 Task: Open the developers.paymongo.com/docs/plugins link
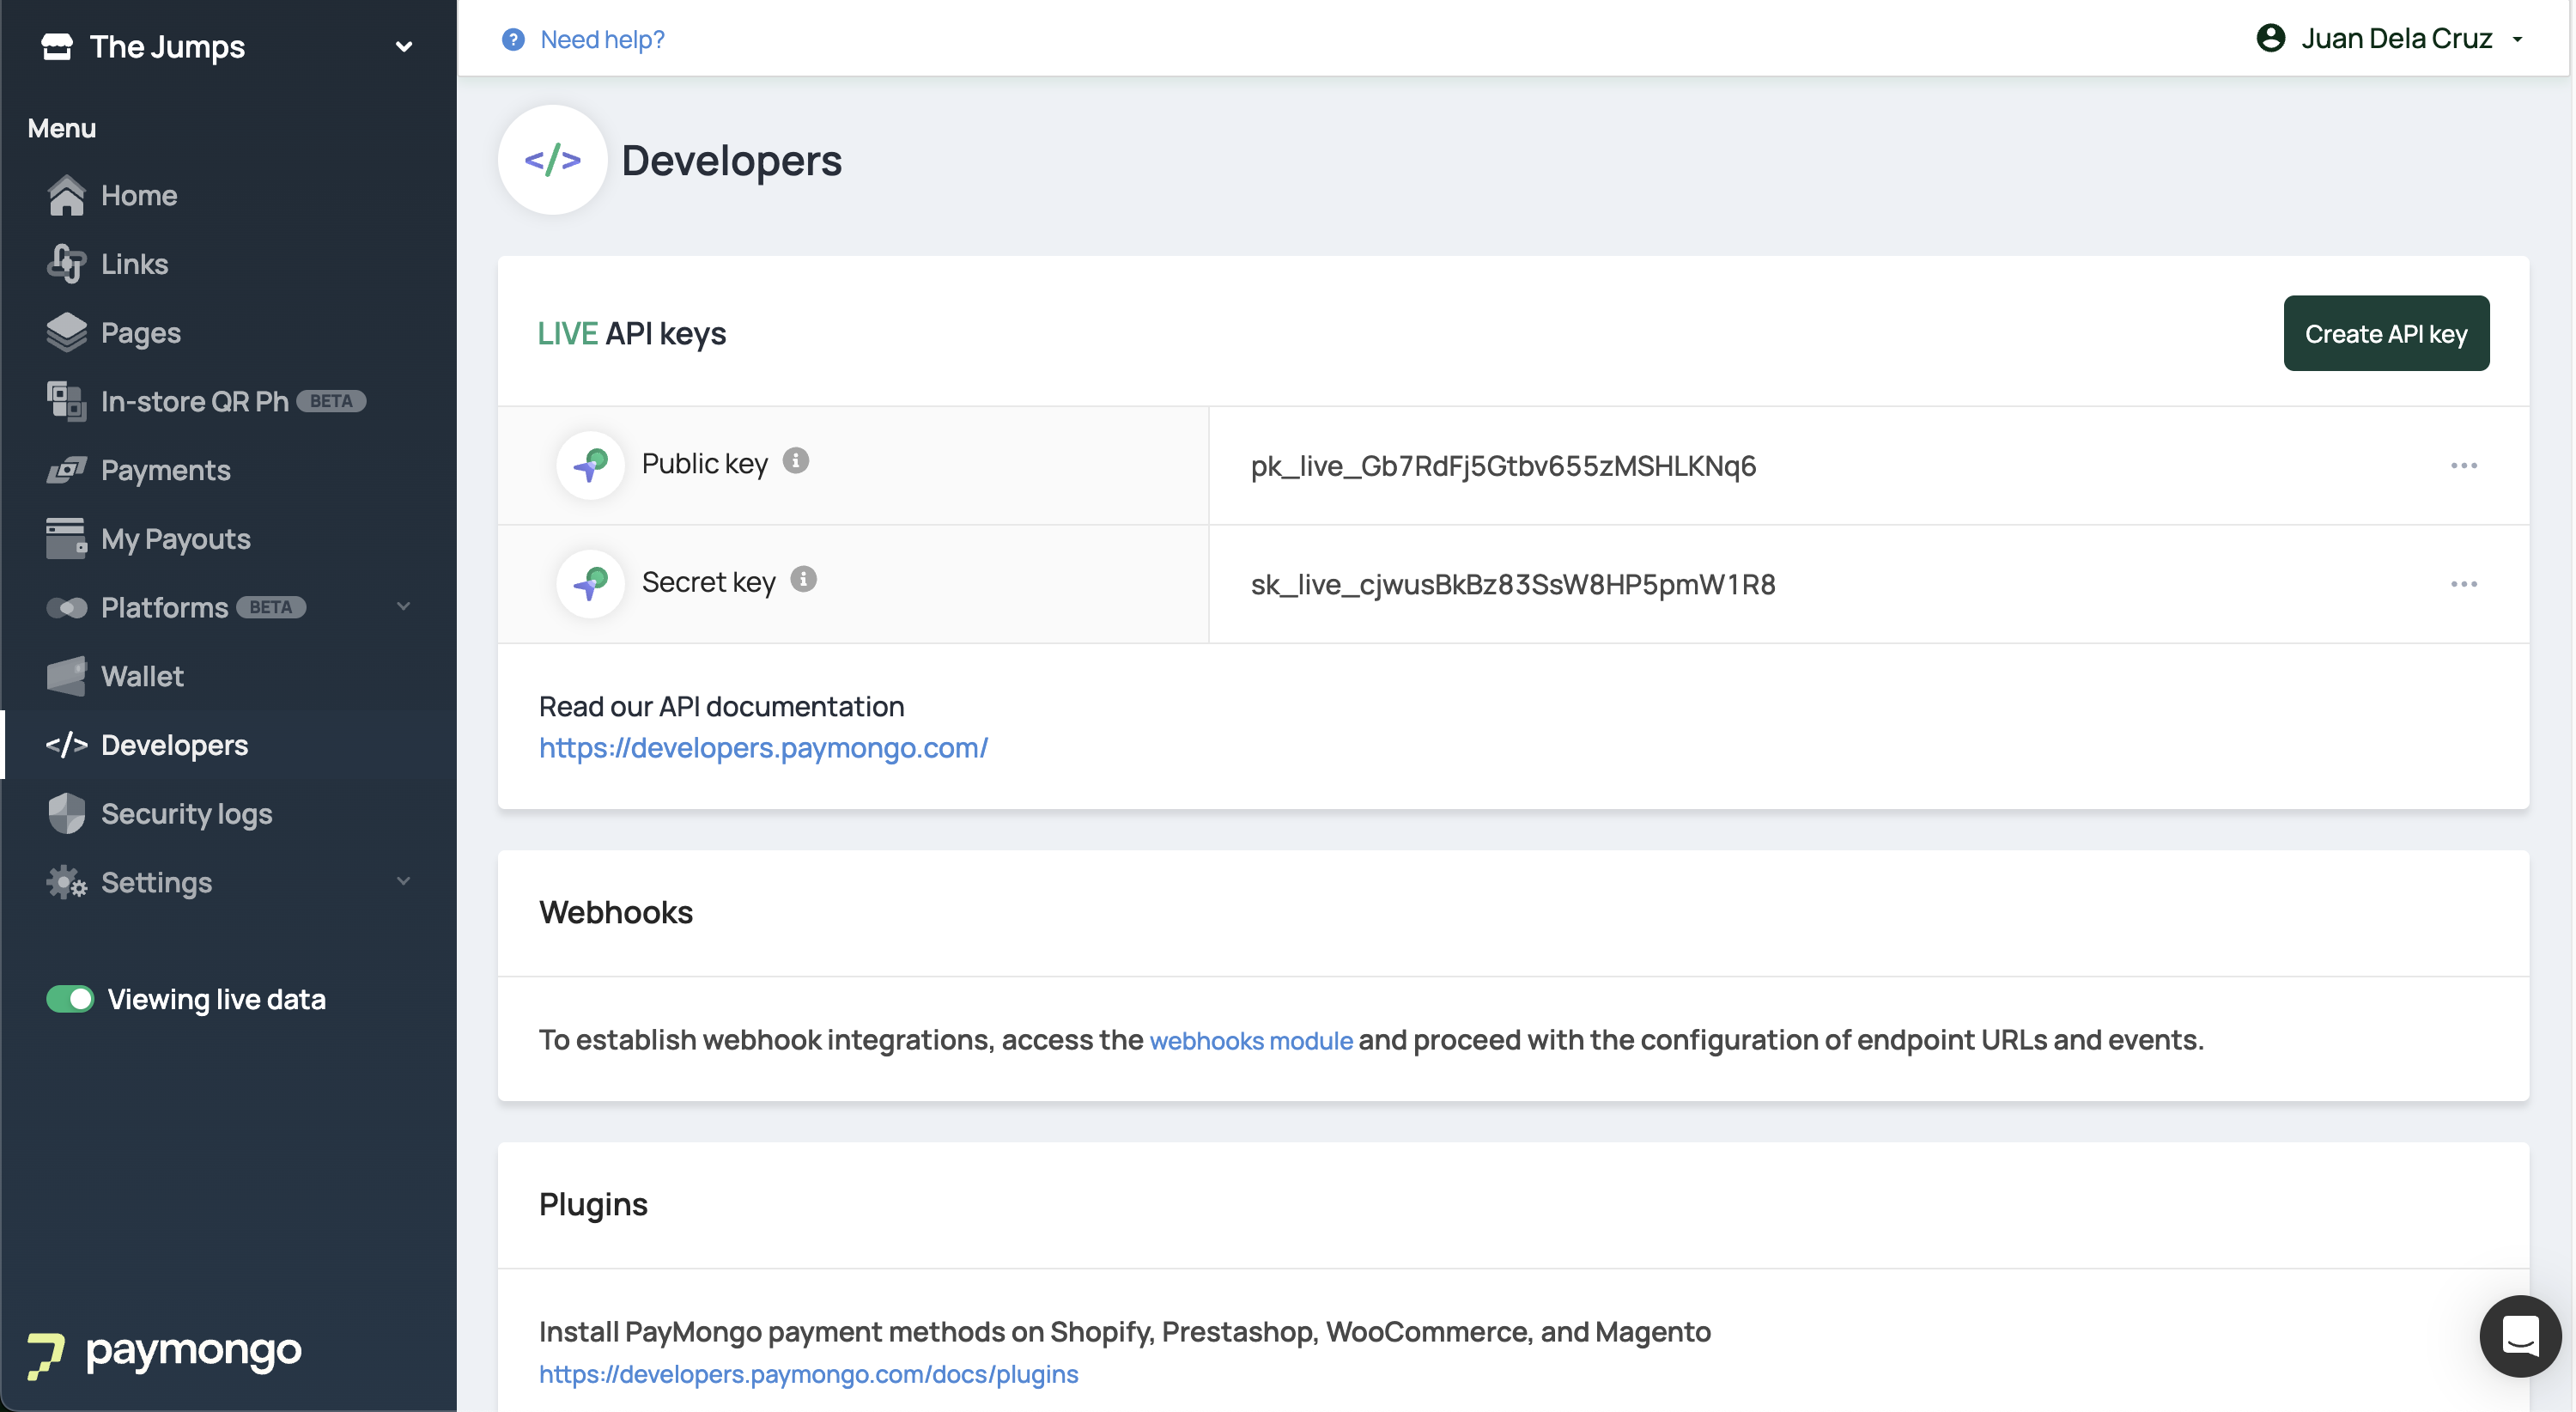(x=808, y=1374)
